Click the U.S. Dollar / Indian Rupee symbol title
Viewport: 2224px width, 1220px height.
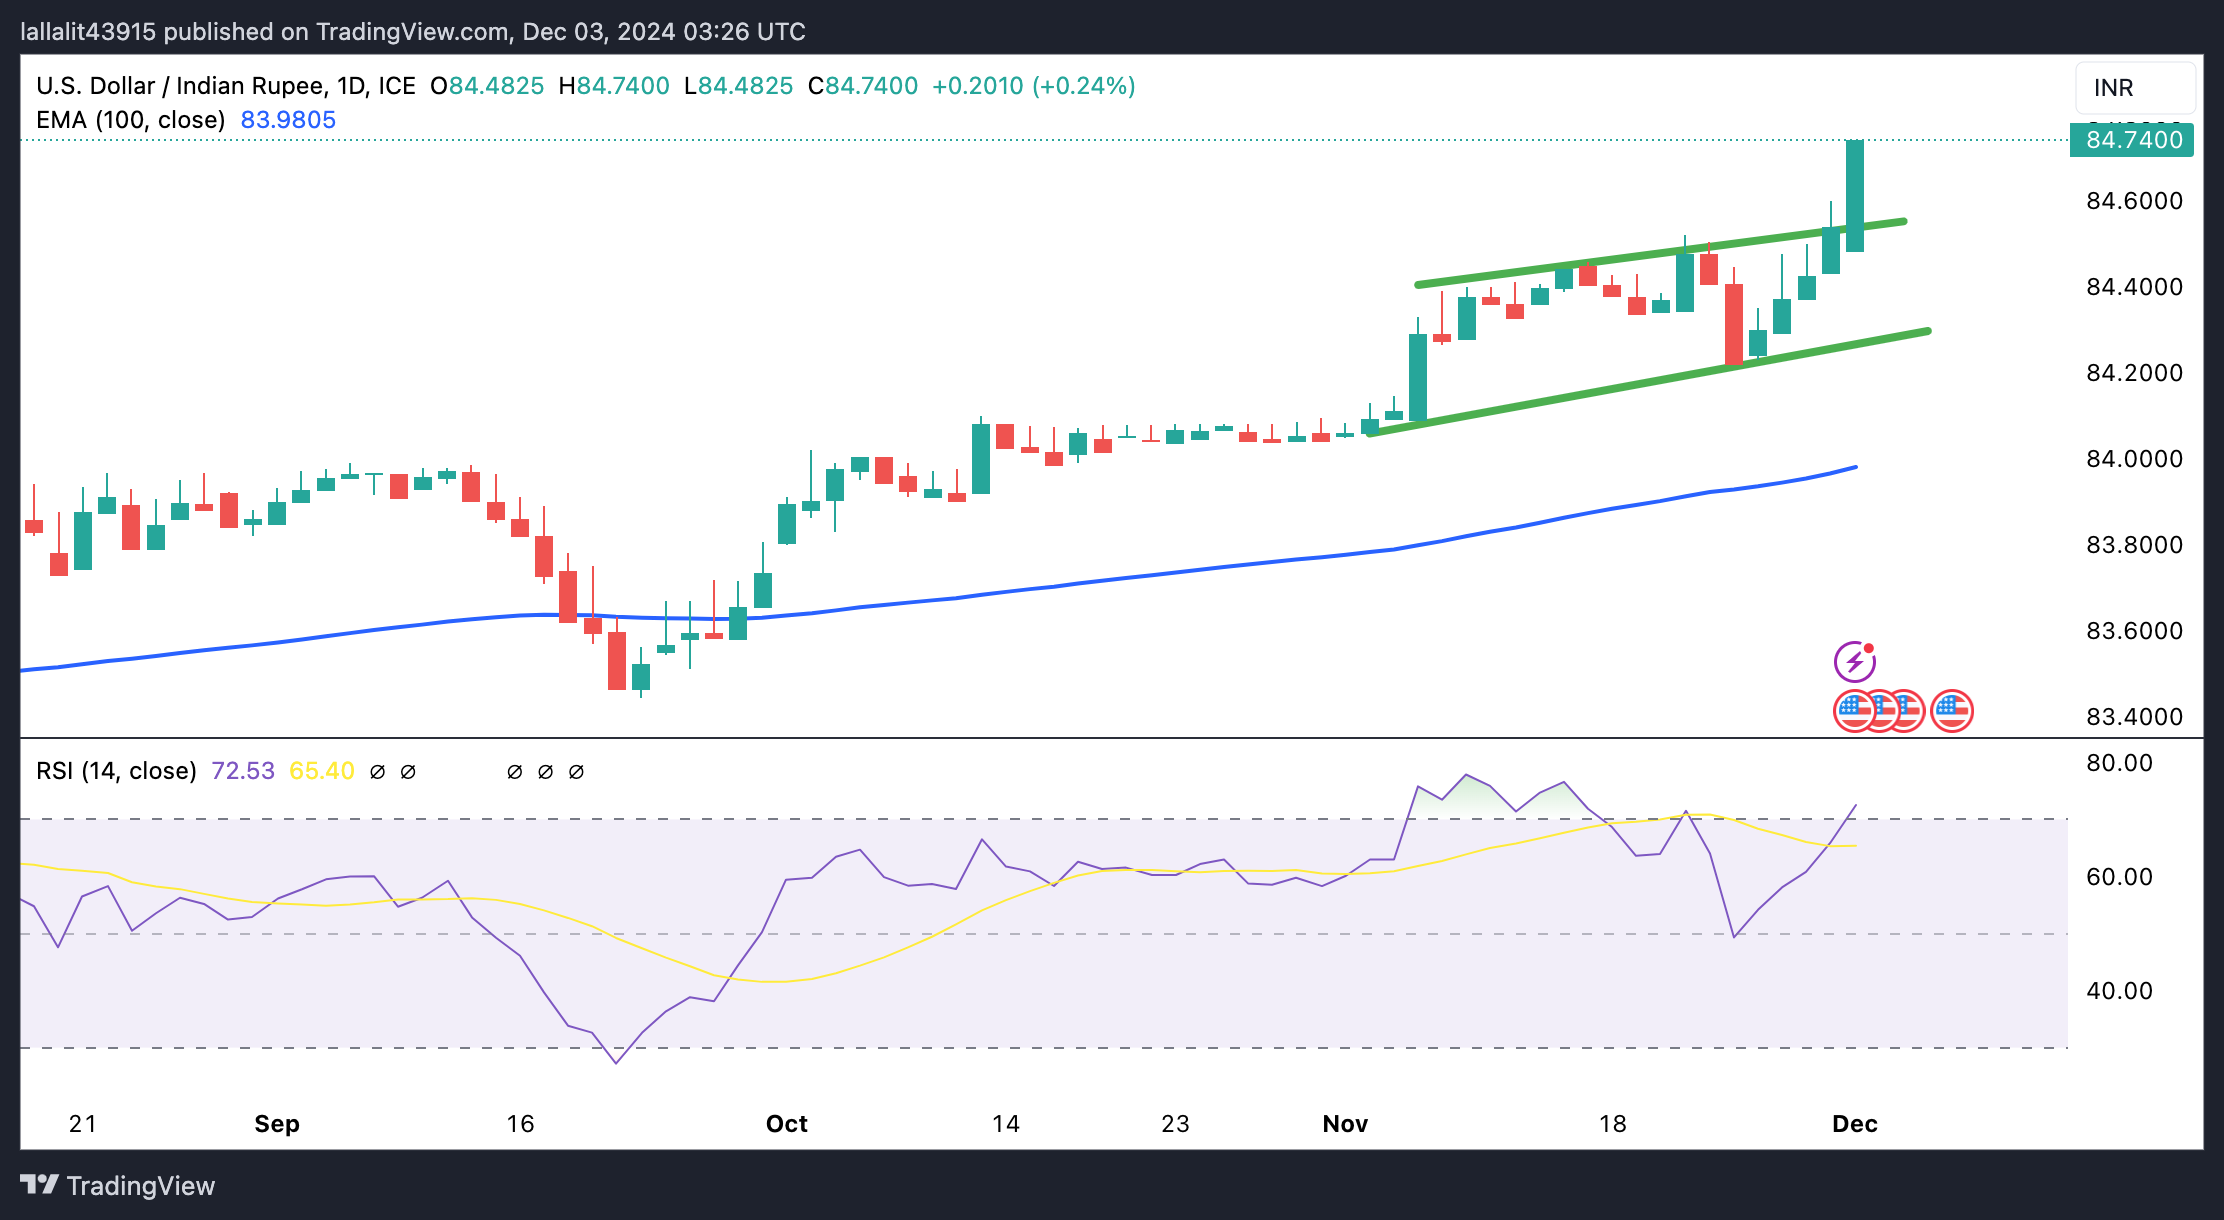[x=180, y=86]
